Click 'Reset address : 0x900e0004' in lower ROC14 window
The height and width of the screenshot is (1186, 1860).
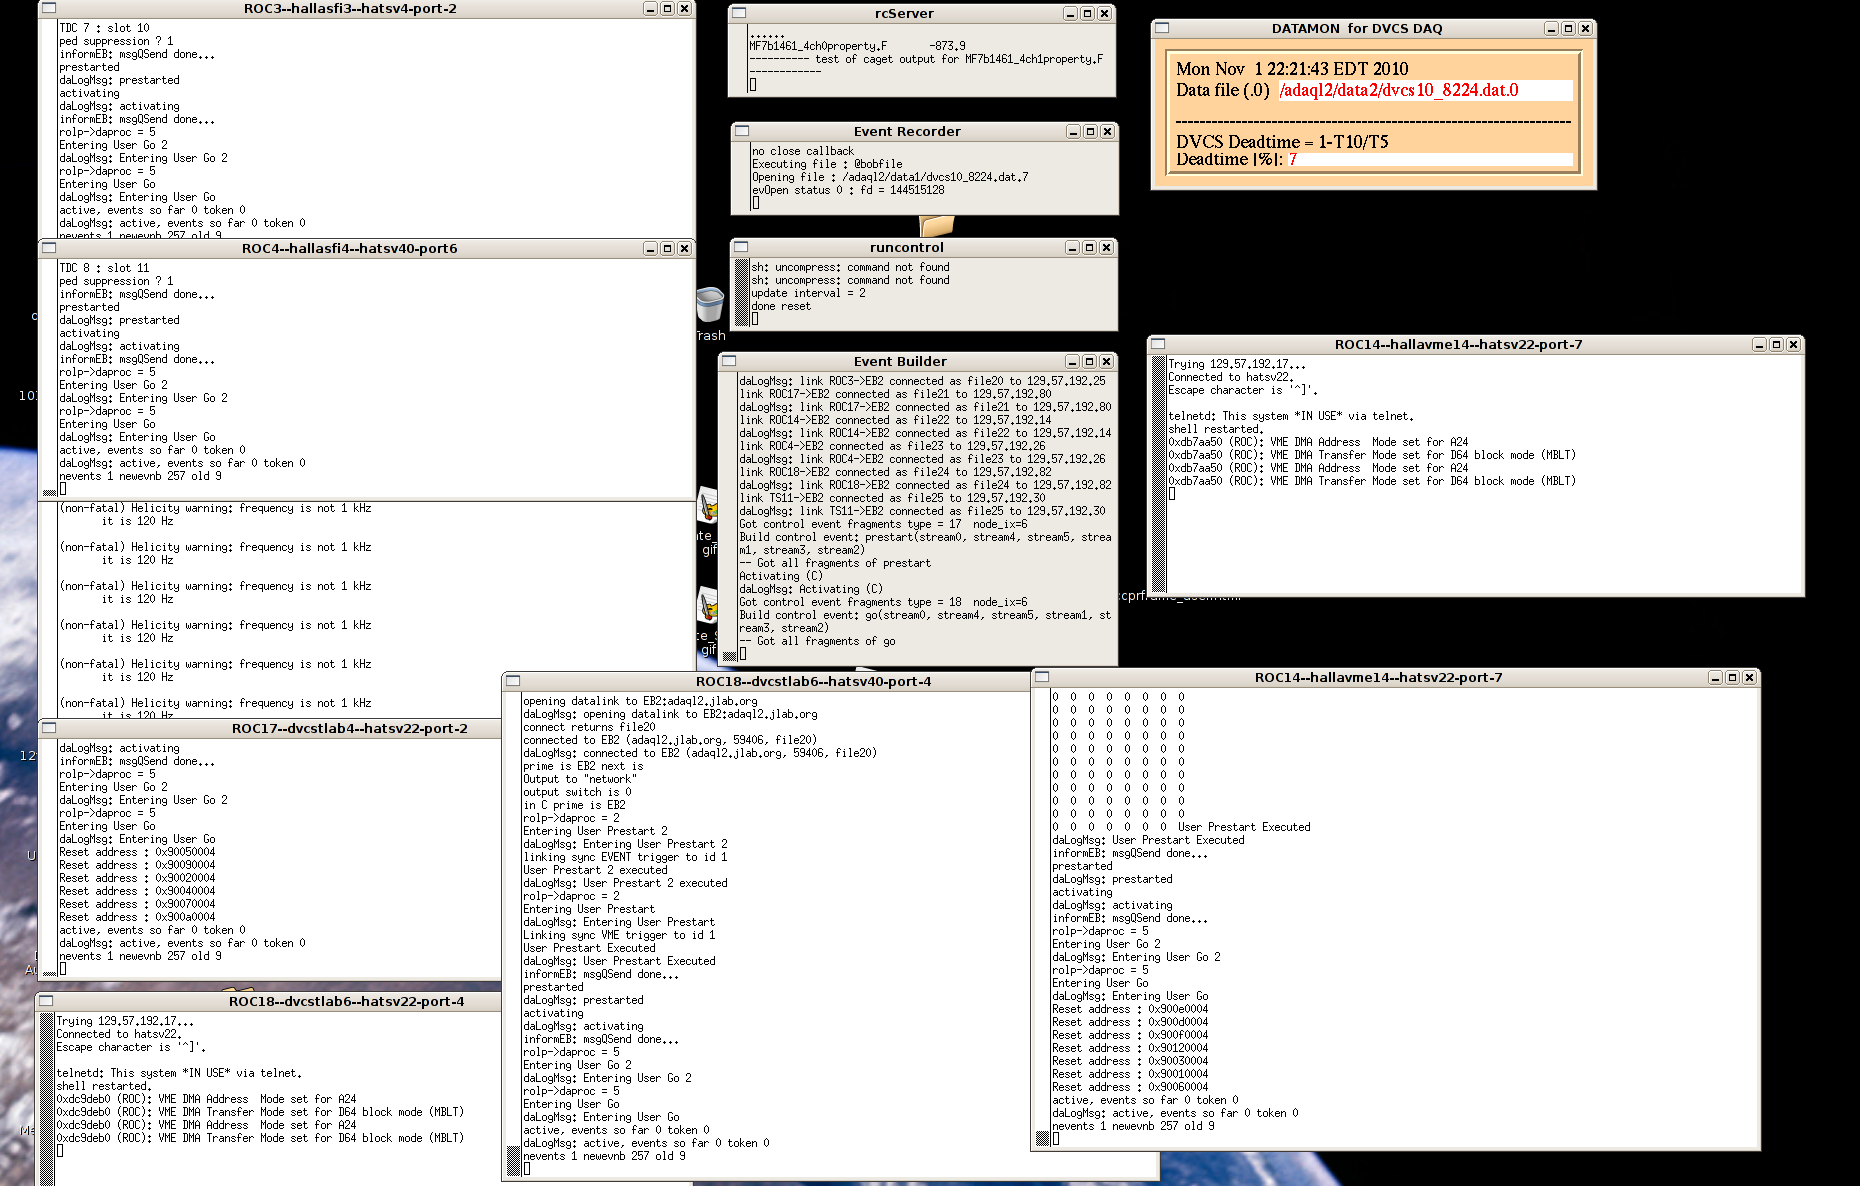tap(1130, 1009)
